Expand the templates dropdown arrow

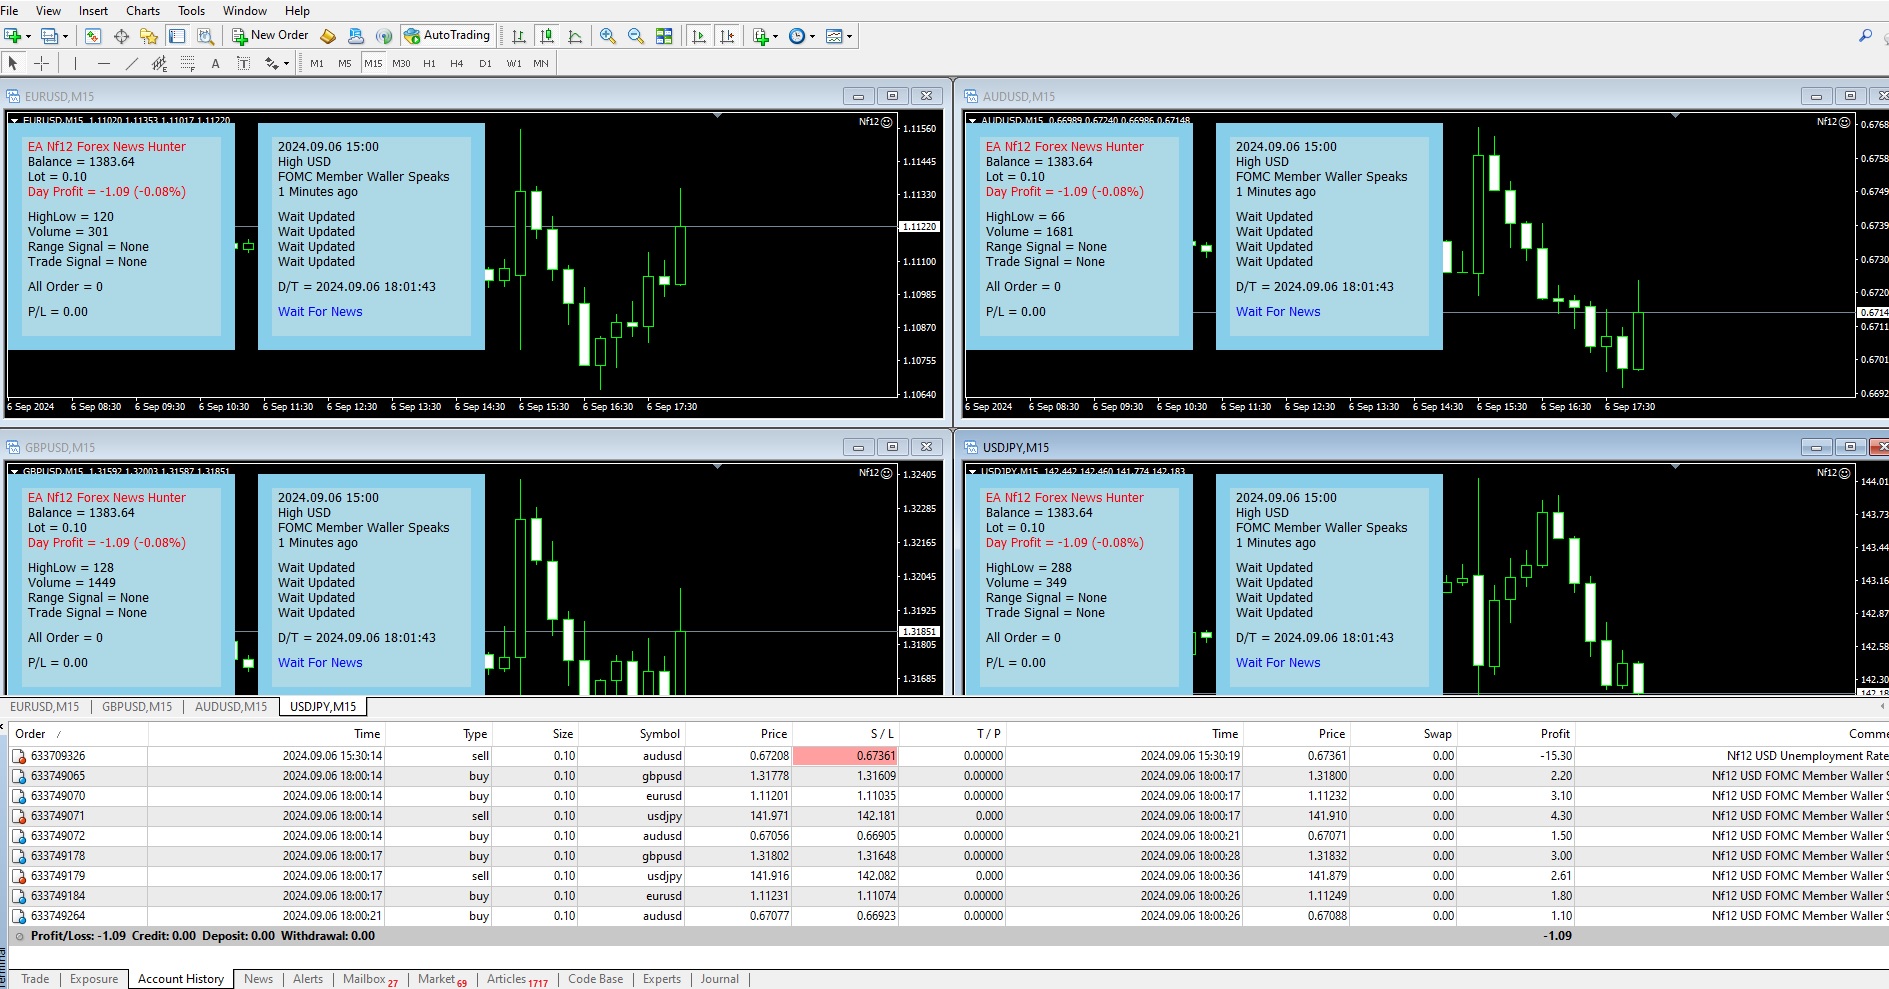point(850,37)
